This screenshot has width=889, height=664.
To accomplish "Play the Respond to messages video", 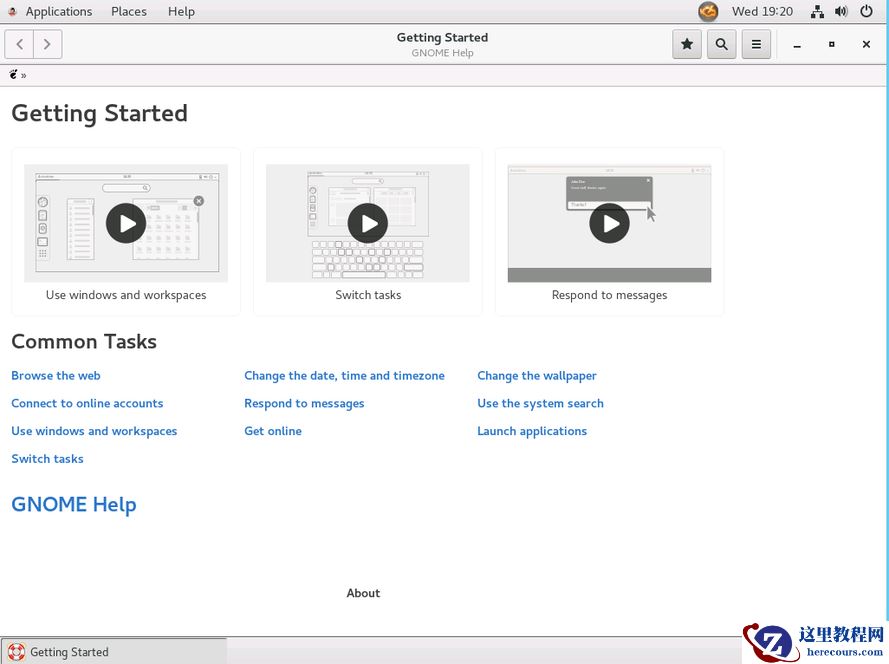I will coord(609,223).
